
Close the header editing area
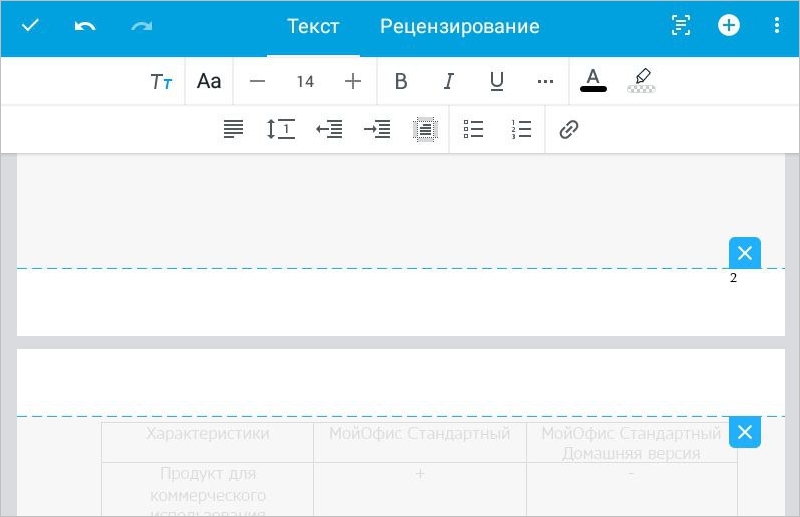tap(744, 432)
